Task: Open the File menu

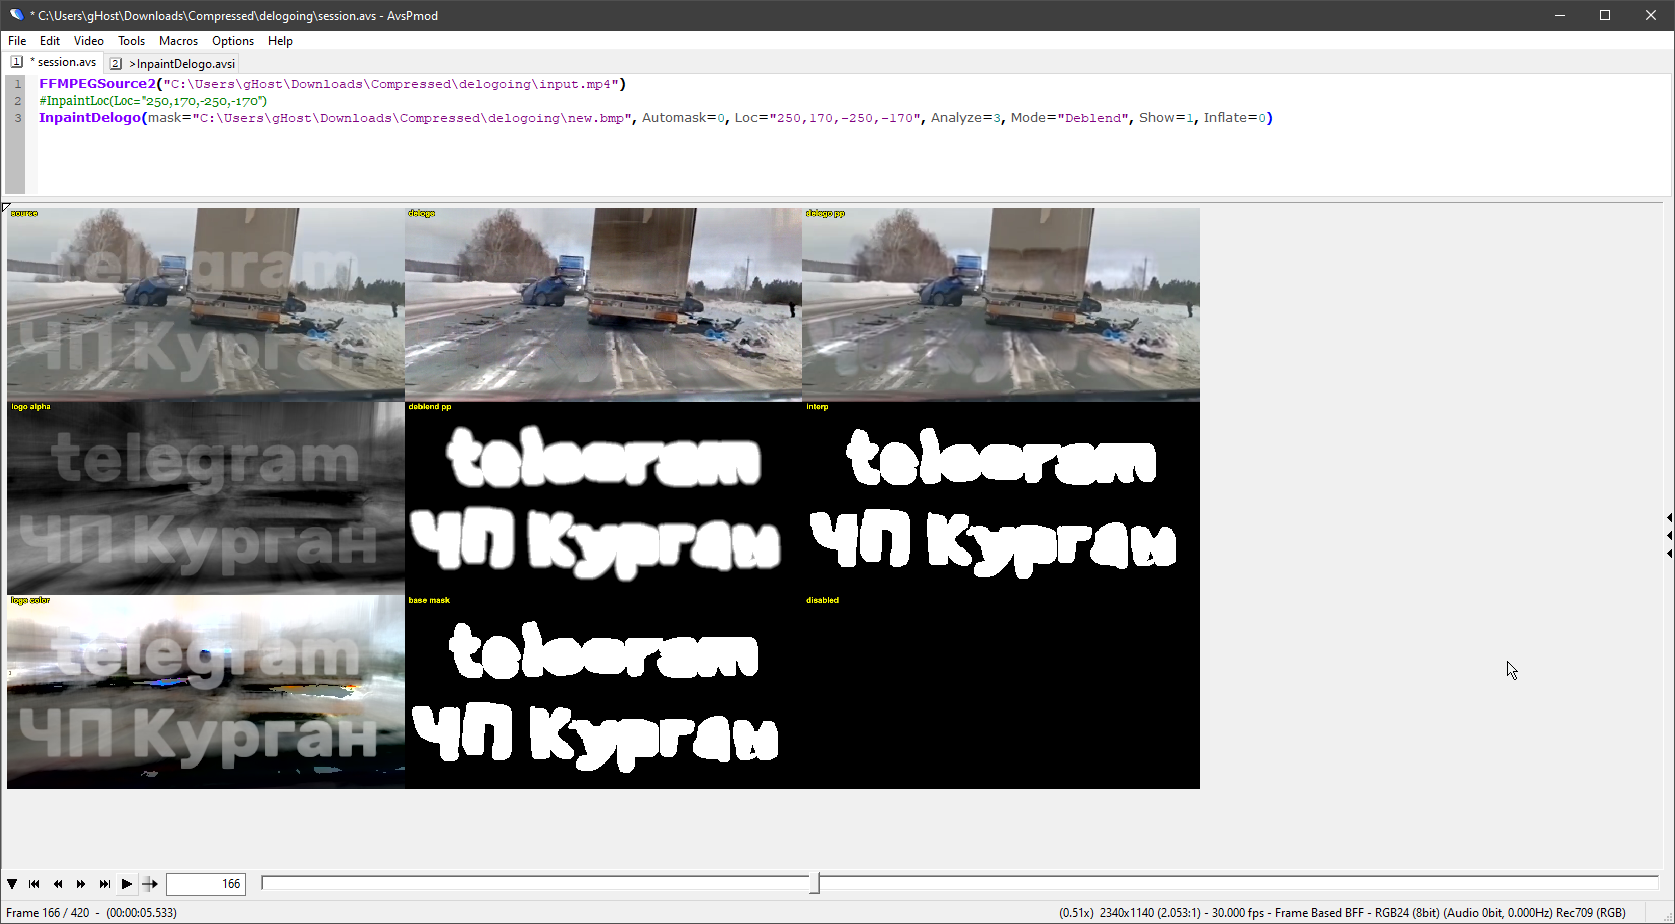Action: pos(17,41)
